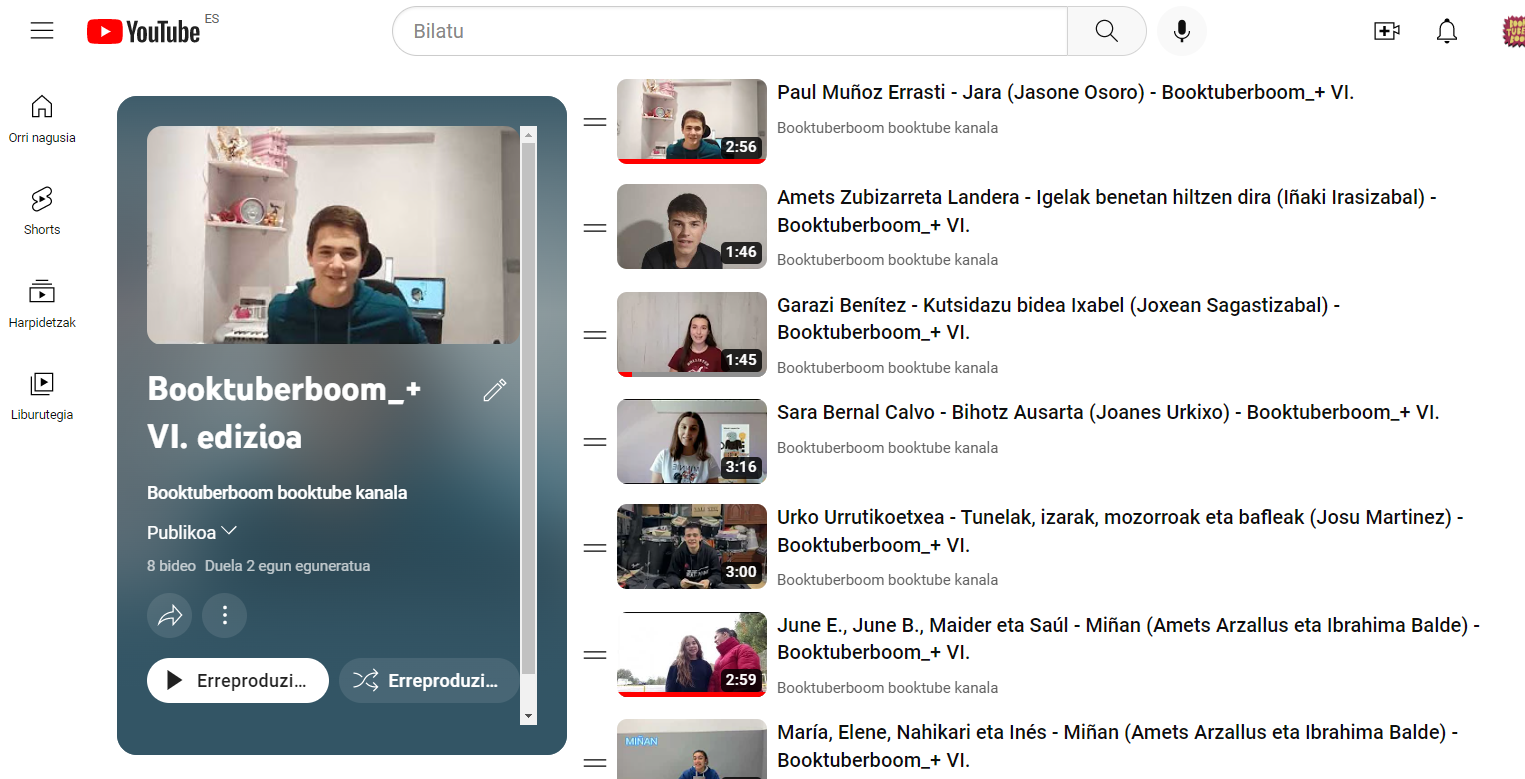Viewport: 1525px width, 779px height.
Task: Open playlist three-dot more options
Action: tap(225, 616)
